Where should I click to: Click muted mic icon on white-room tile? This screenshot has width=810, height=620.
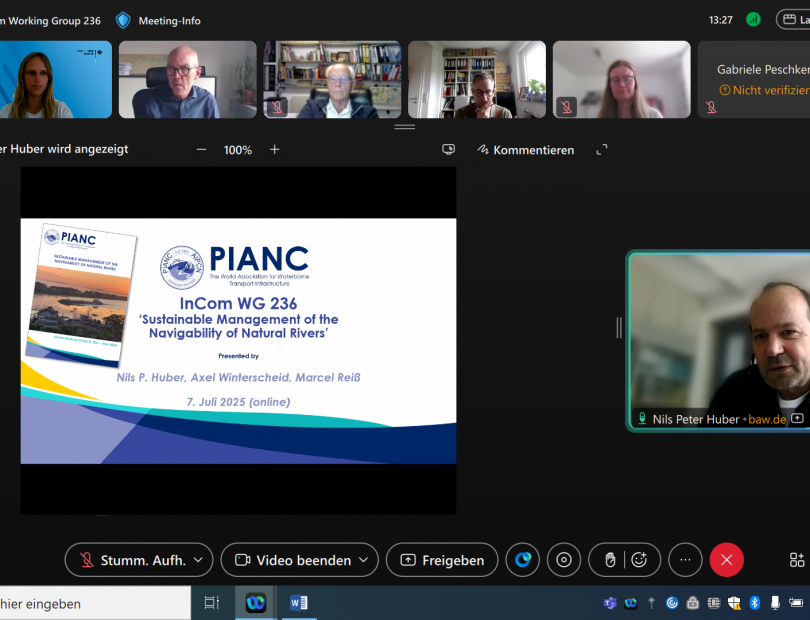tap(566, 107)
